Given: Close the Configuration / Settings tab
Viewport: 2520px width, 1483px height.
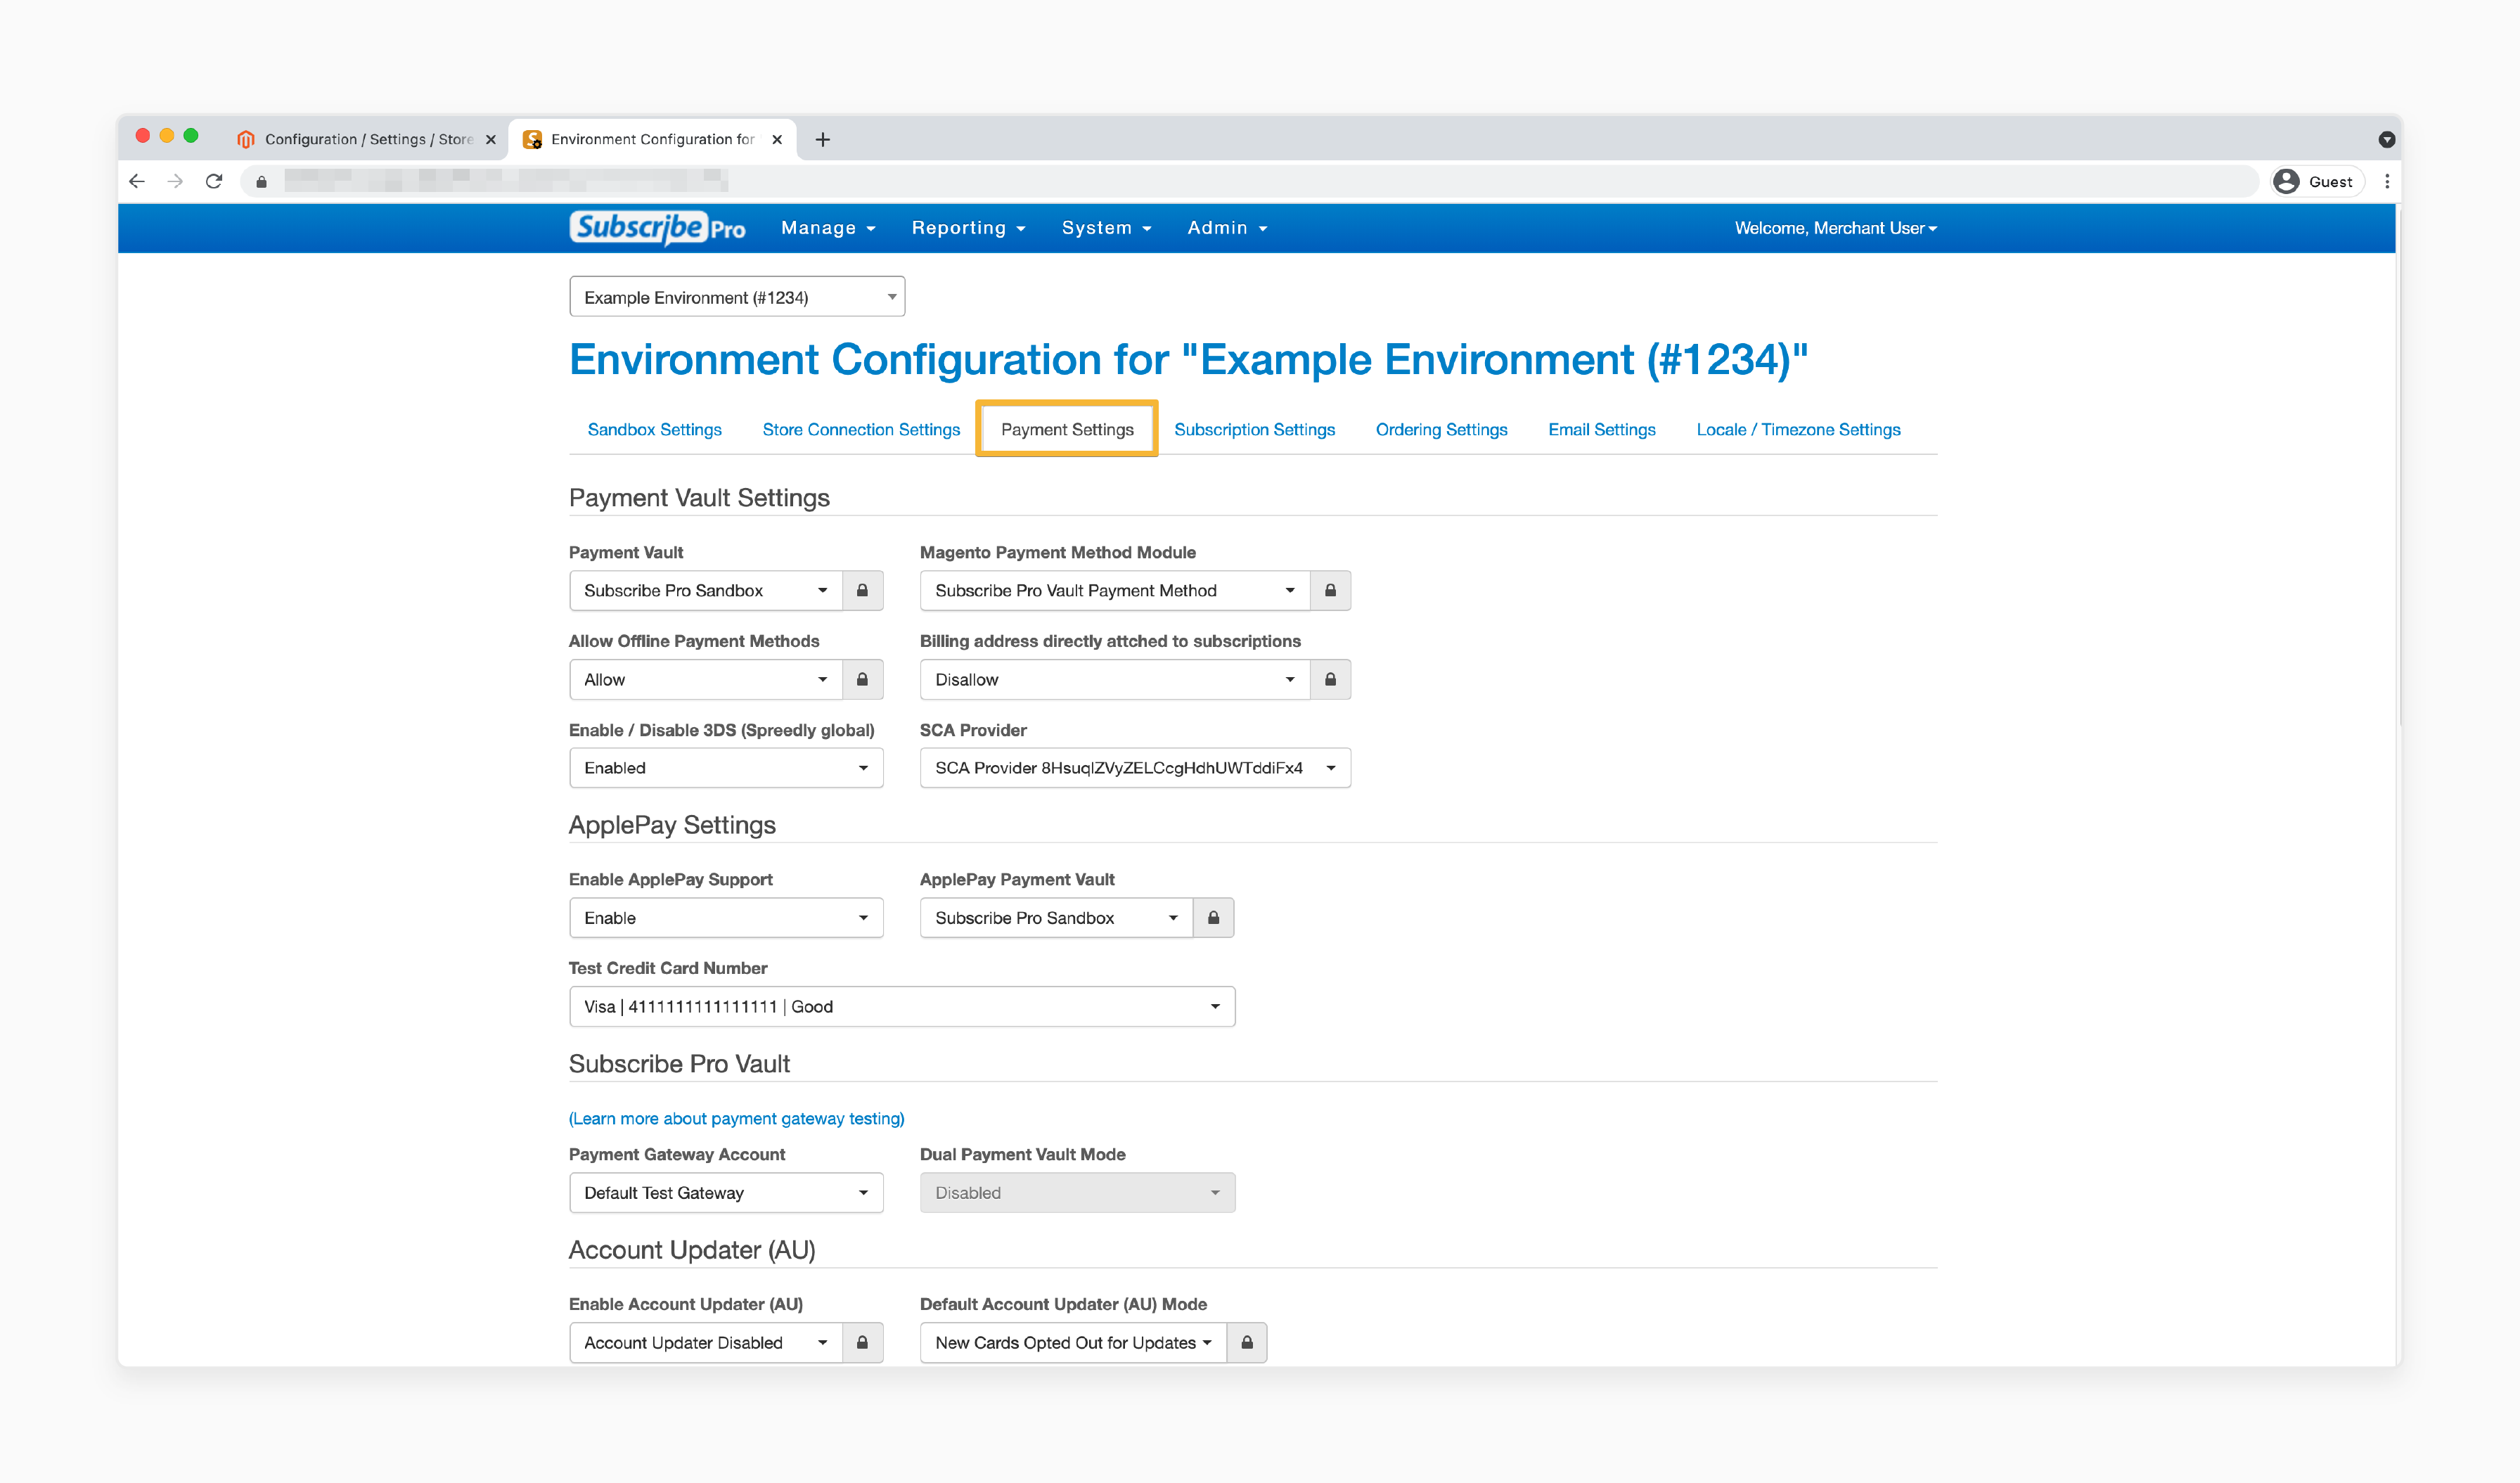Looking at the screenshot, I should pos(490,139).
